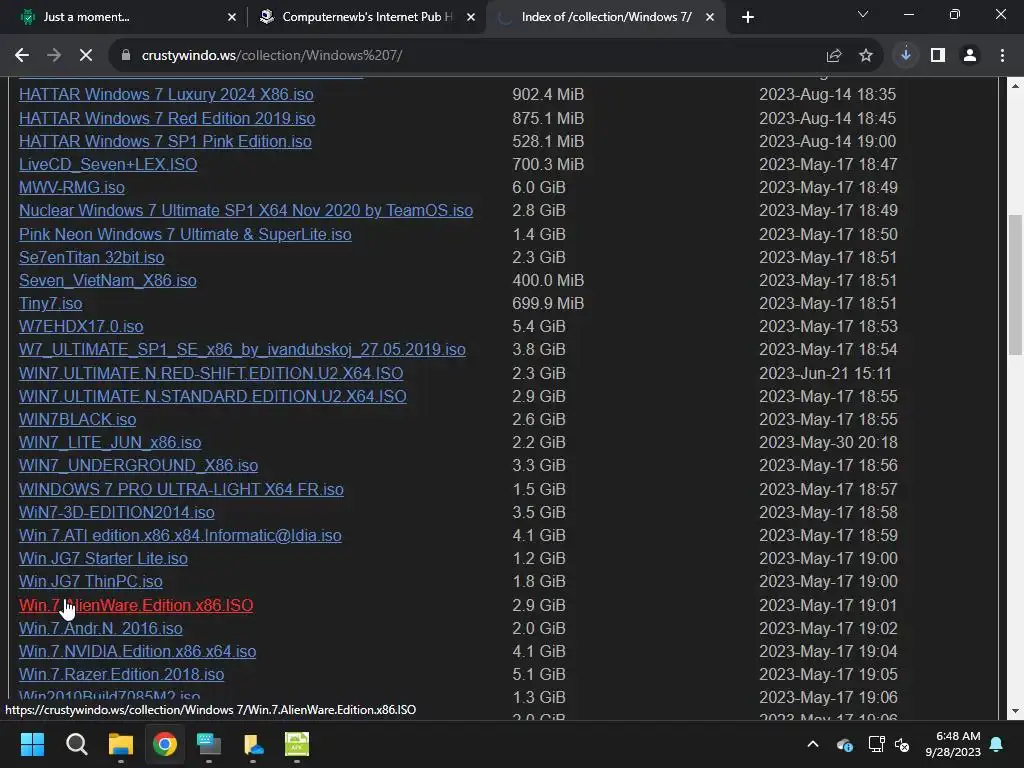
Task: Open the Win JG7 ThinPC.iso link
Action: 91,582
